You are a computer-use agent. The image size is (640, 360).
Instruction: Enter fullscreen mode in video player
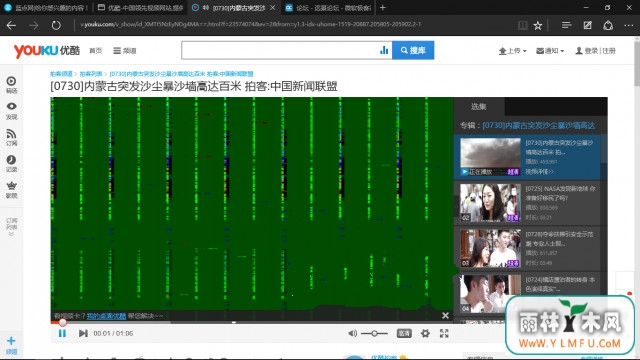click(444, 333)
